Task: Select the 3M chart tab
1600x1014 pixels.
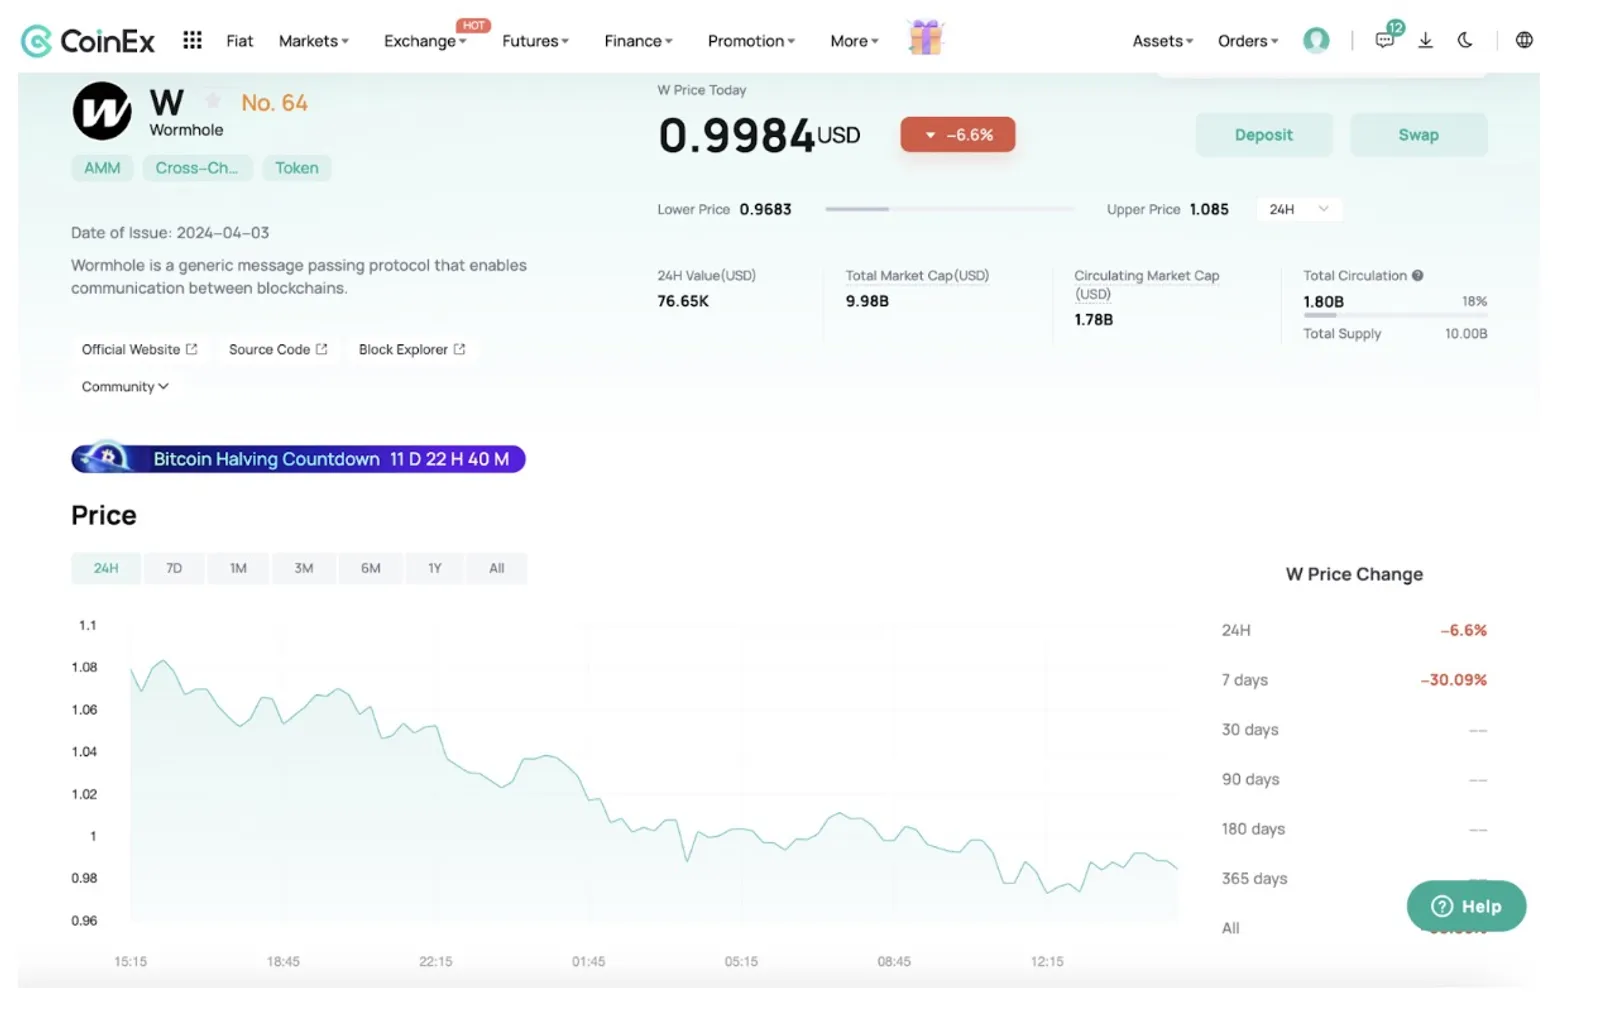Action: point(304,568)
